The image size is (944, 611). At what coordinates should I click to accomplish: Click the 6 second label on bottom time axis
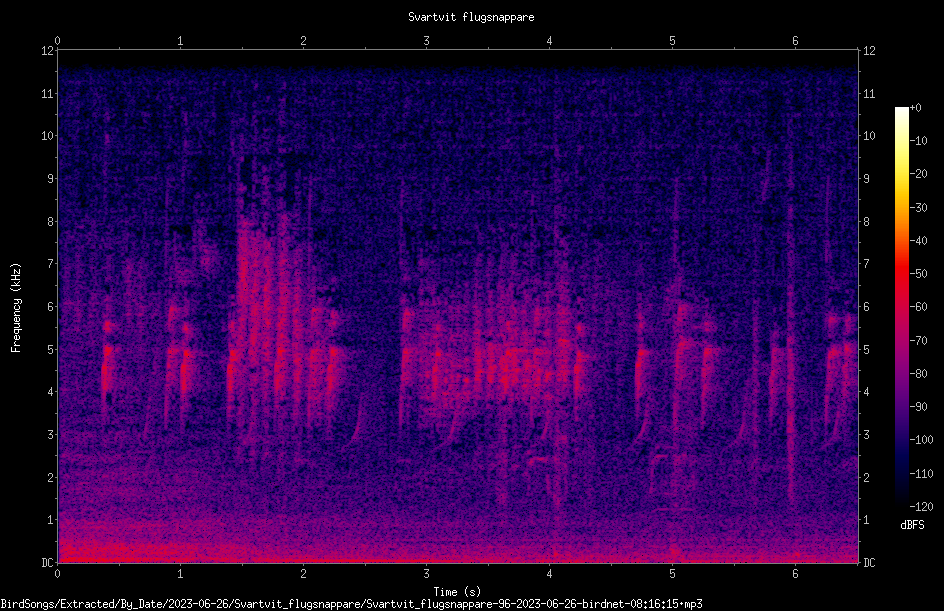click(795, 574)
